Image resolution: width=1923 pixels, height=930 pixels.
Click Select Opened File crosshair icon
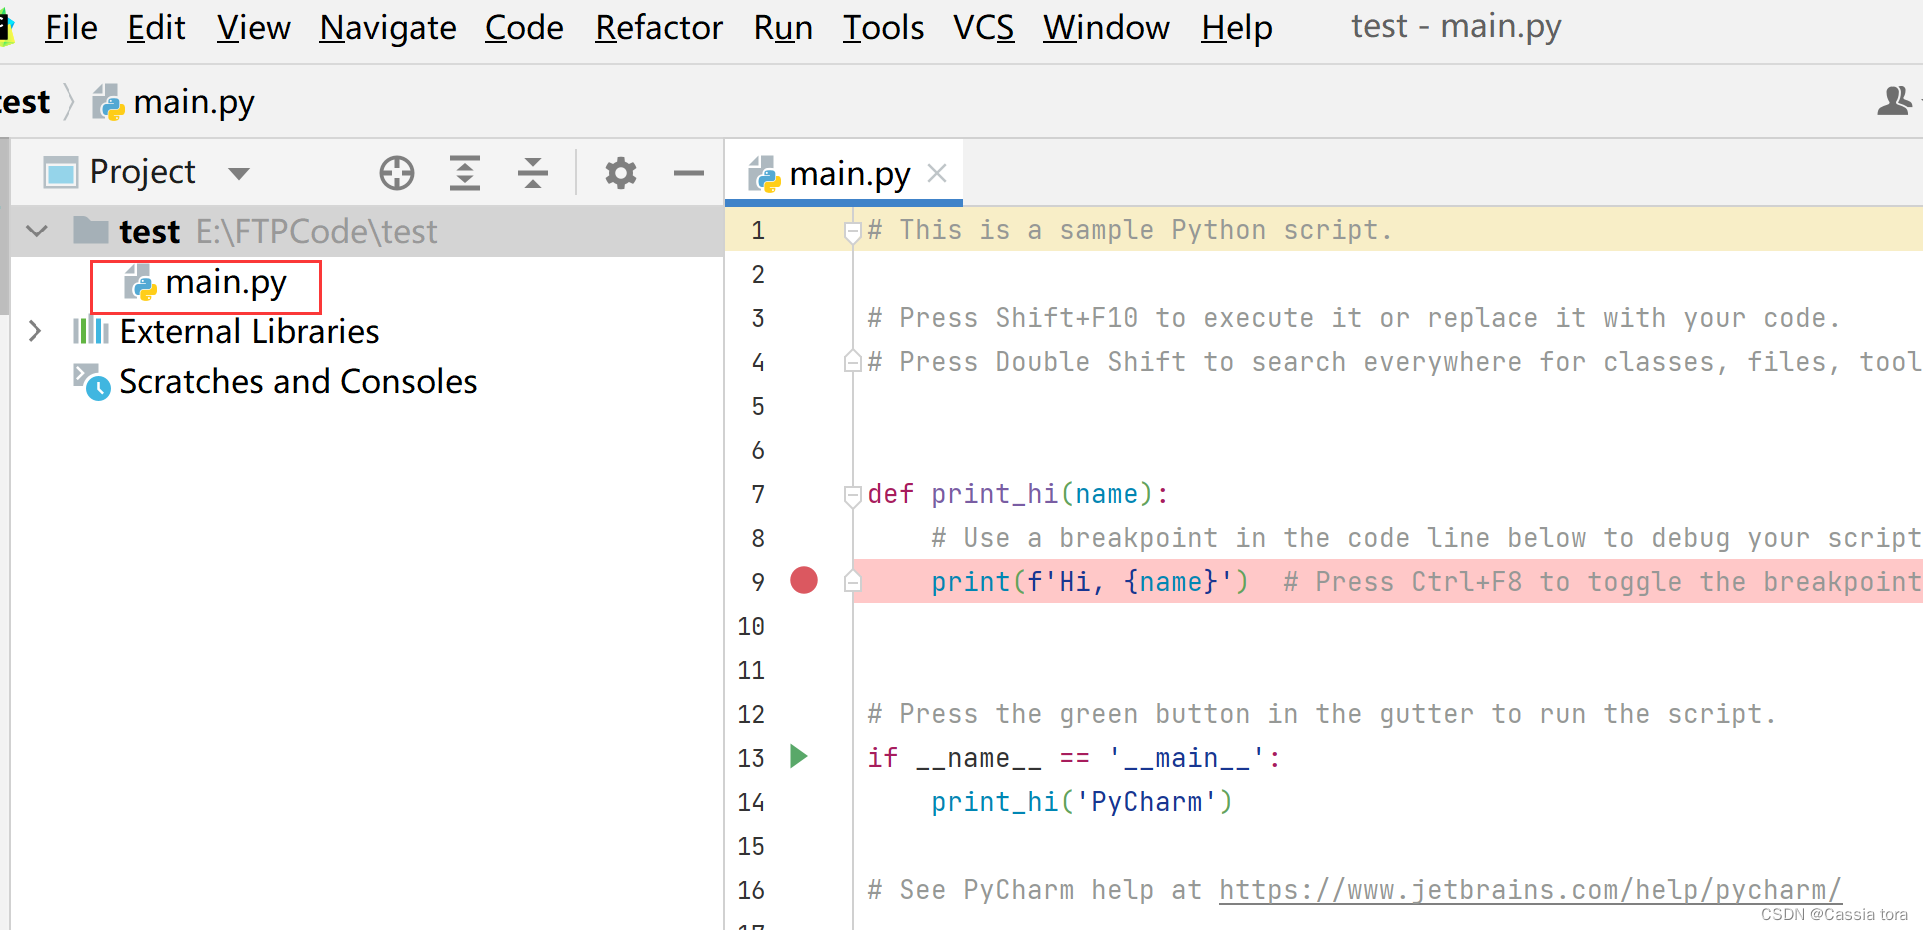397,173
